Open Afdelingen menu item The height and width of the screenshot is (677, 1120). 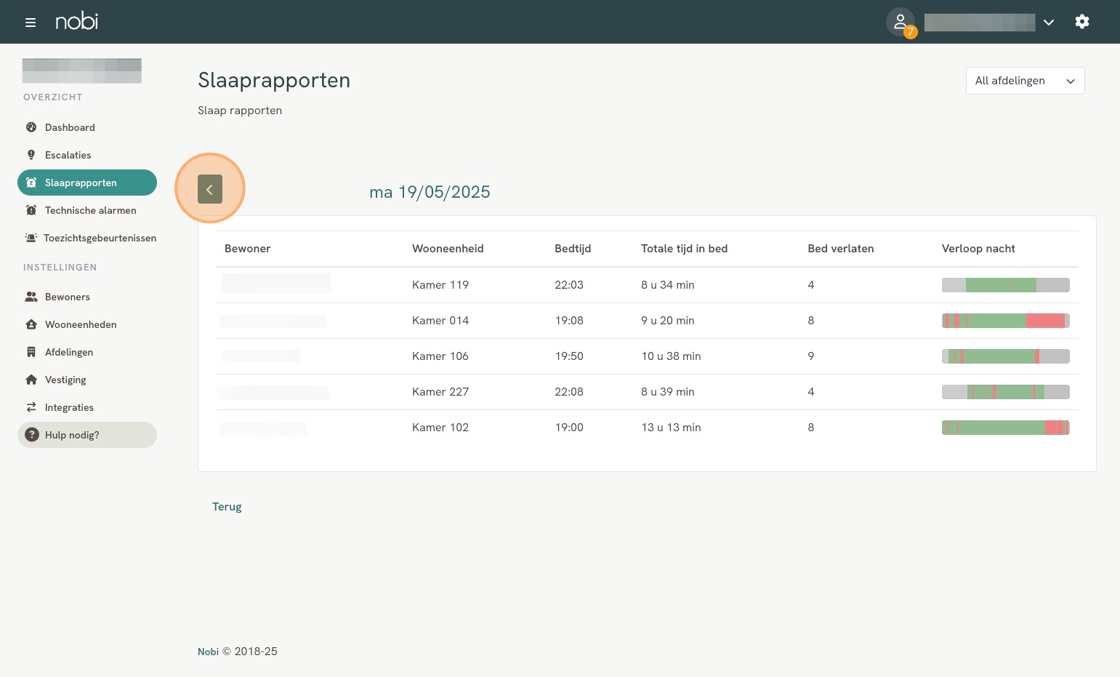(x=69, y=352)
